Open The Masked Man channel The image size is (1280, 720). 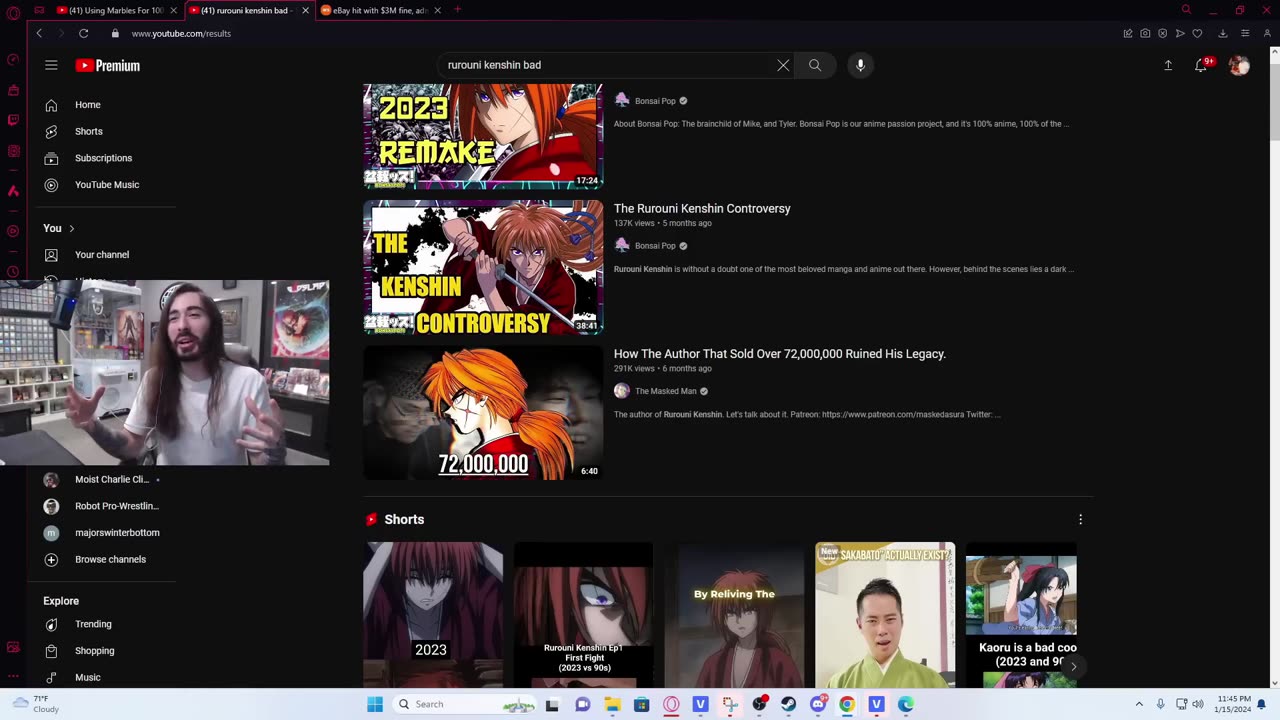665,391
